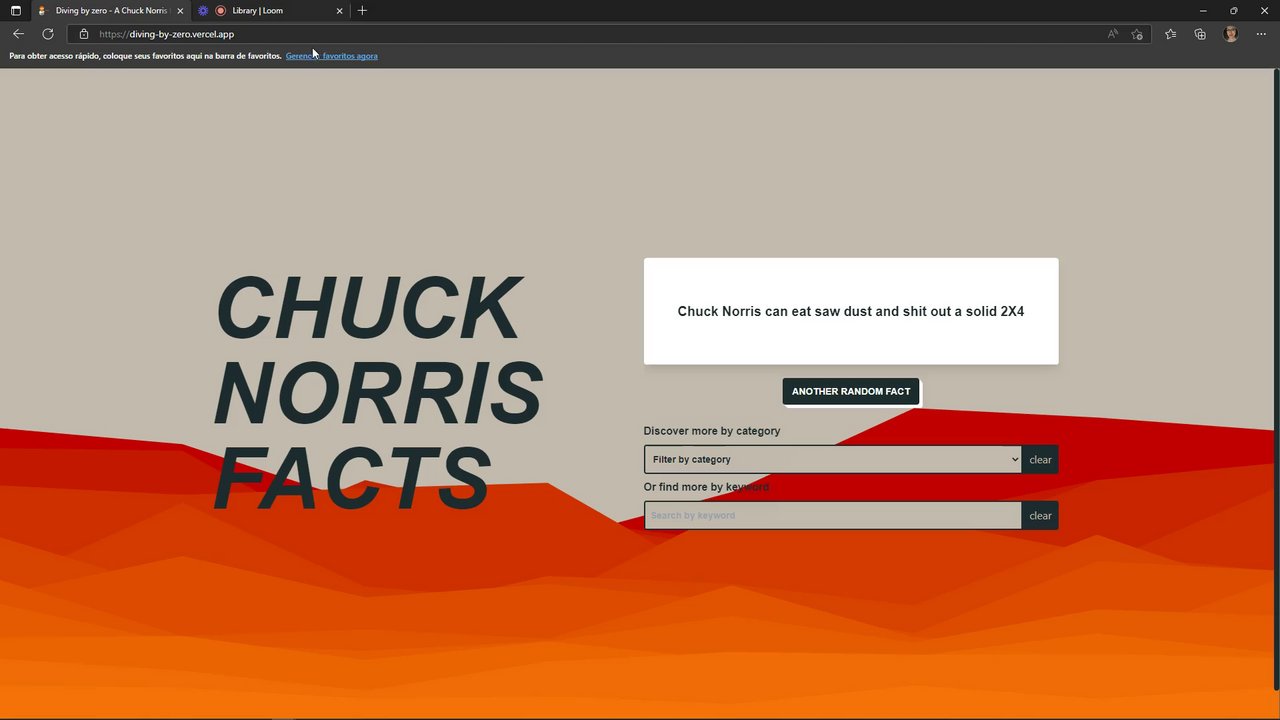Click the padlock site info icon
Image resolution: width=1280 pixels, height=720 pixels.
click(84, 34)
